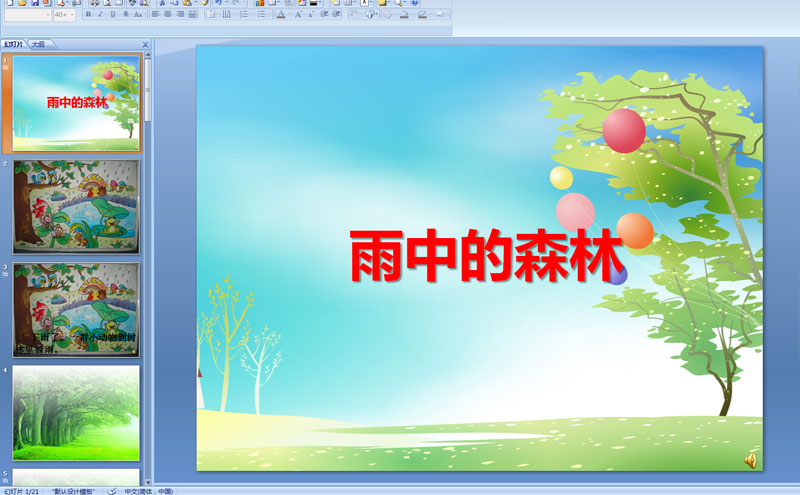Click the title text 雨中的森林 on the slide

click(x=487, y=255)
